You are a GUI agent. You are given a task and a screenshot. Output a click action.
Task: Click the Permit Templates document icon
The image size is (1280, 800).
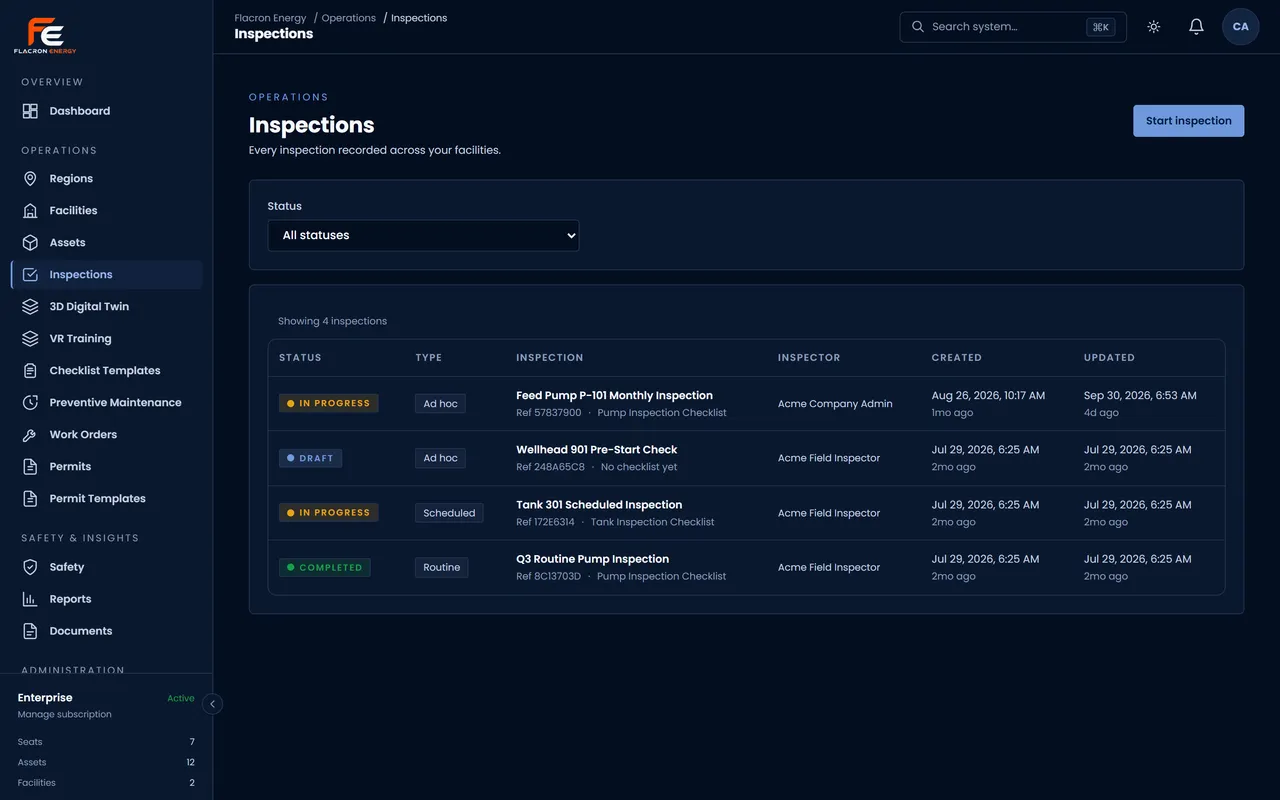pos(30,499)
